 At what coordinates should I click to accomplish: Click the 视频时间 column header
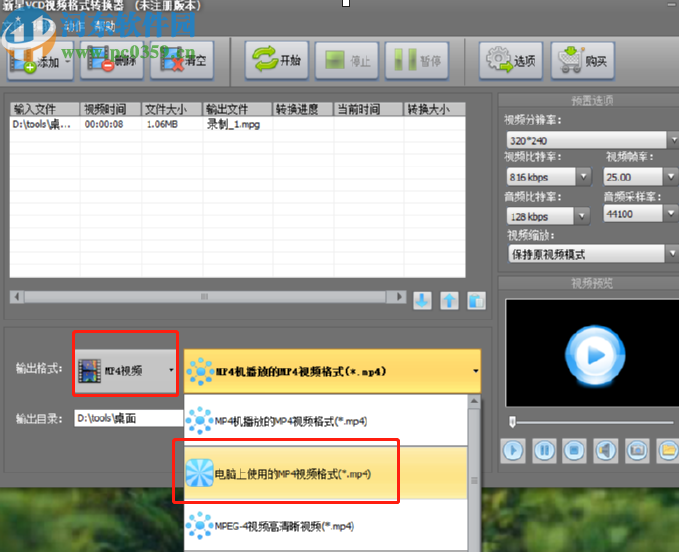coord(110,109)
